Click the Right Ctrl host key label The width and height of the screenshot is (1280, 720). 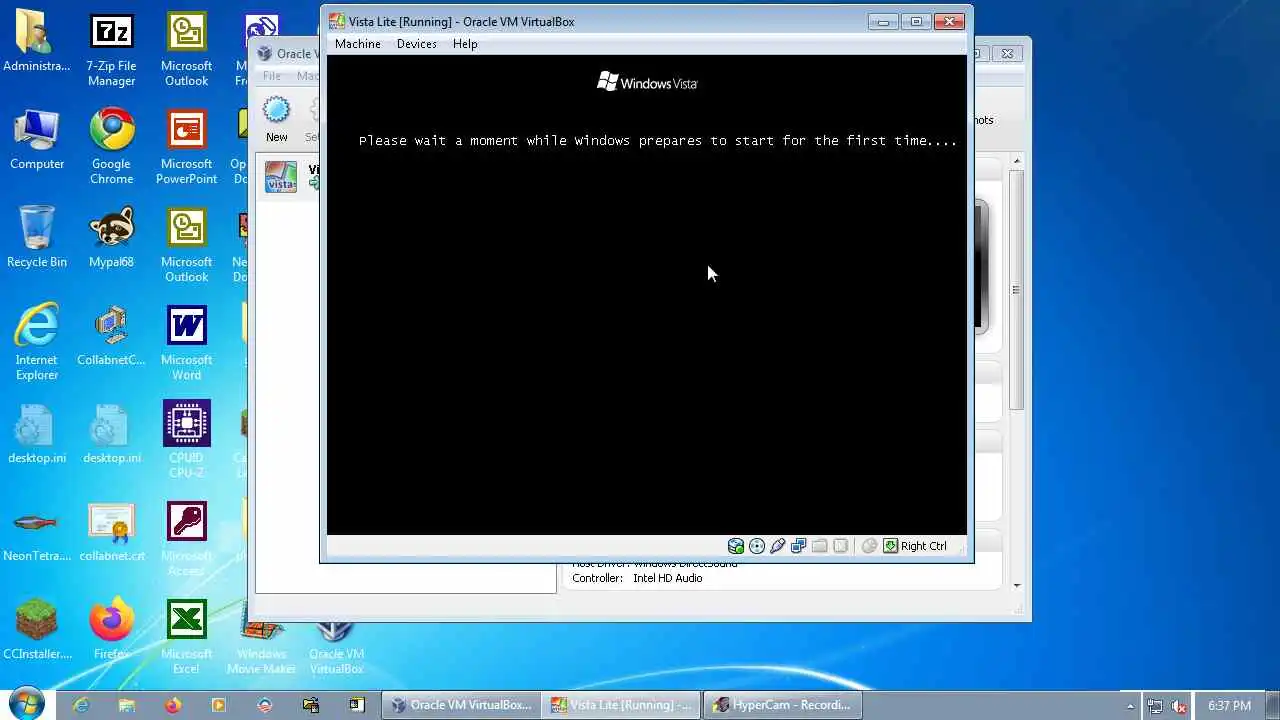(923, 546)
